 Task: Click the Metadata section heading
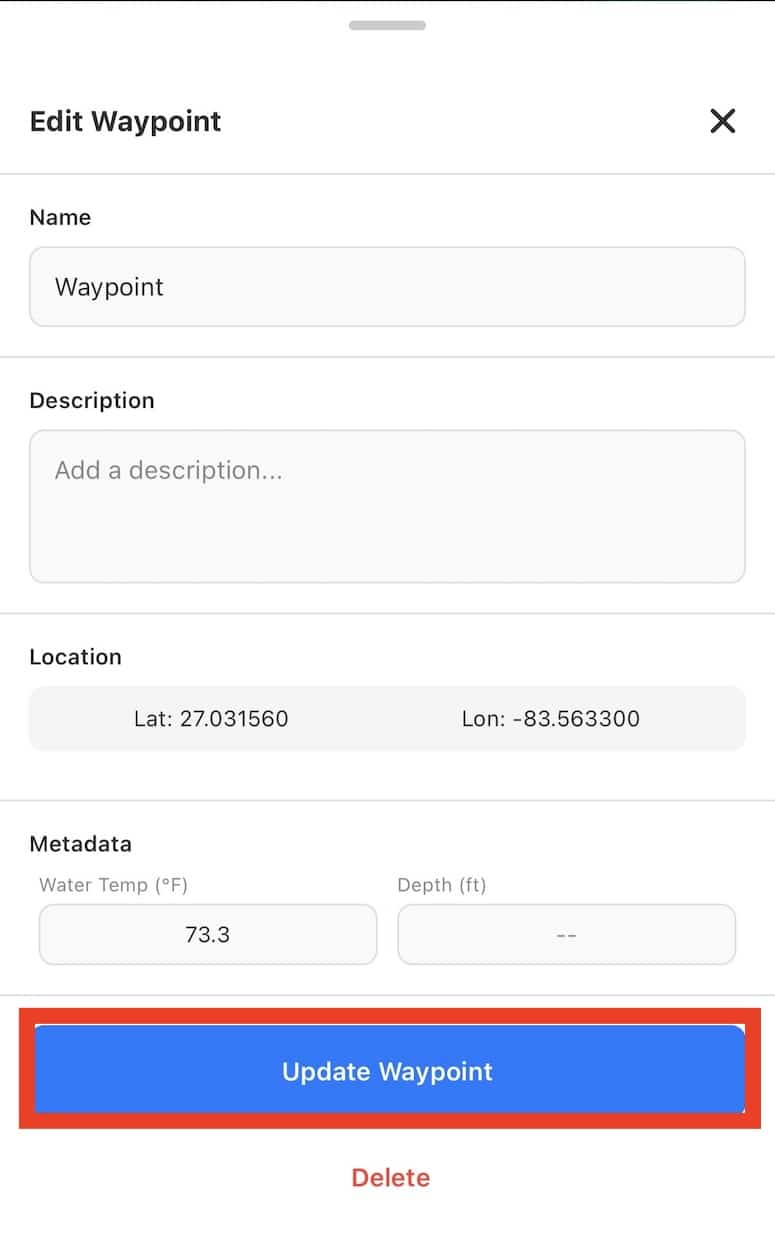(80, 843)
